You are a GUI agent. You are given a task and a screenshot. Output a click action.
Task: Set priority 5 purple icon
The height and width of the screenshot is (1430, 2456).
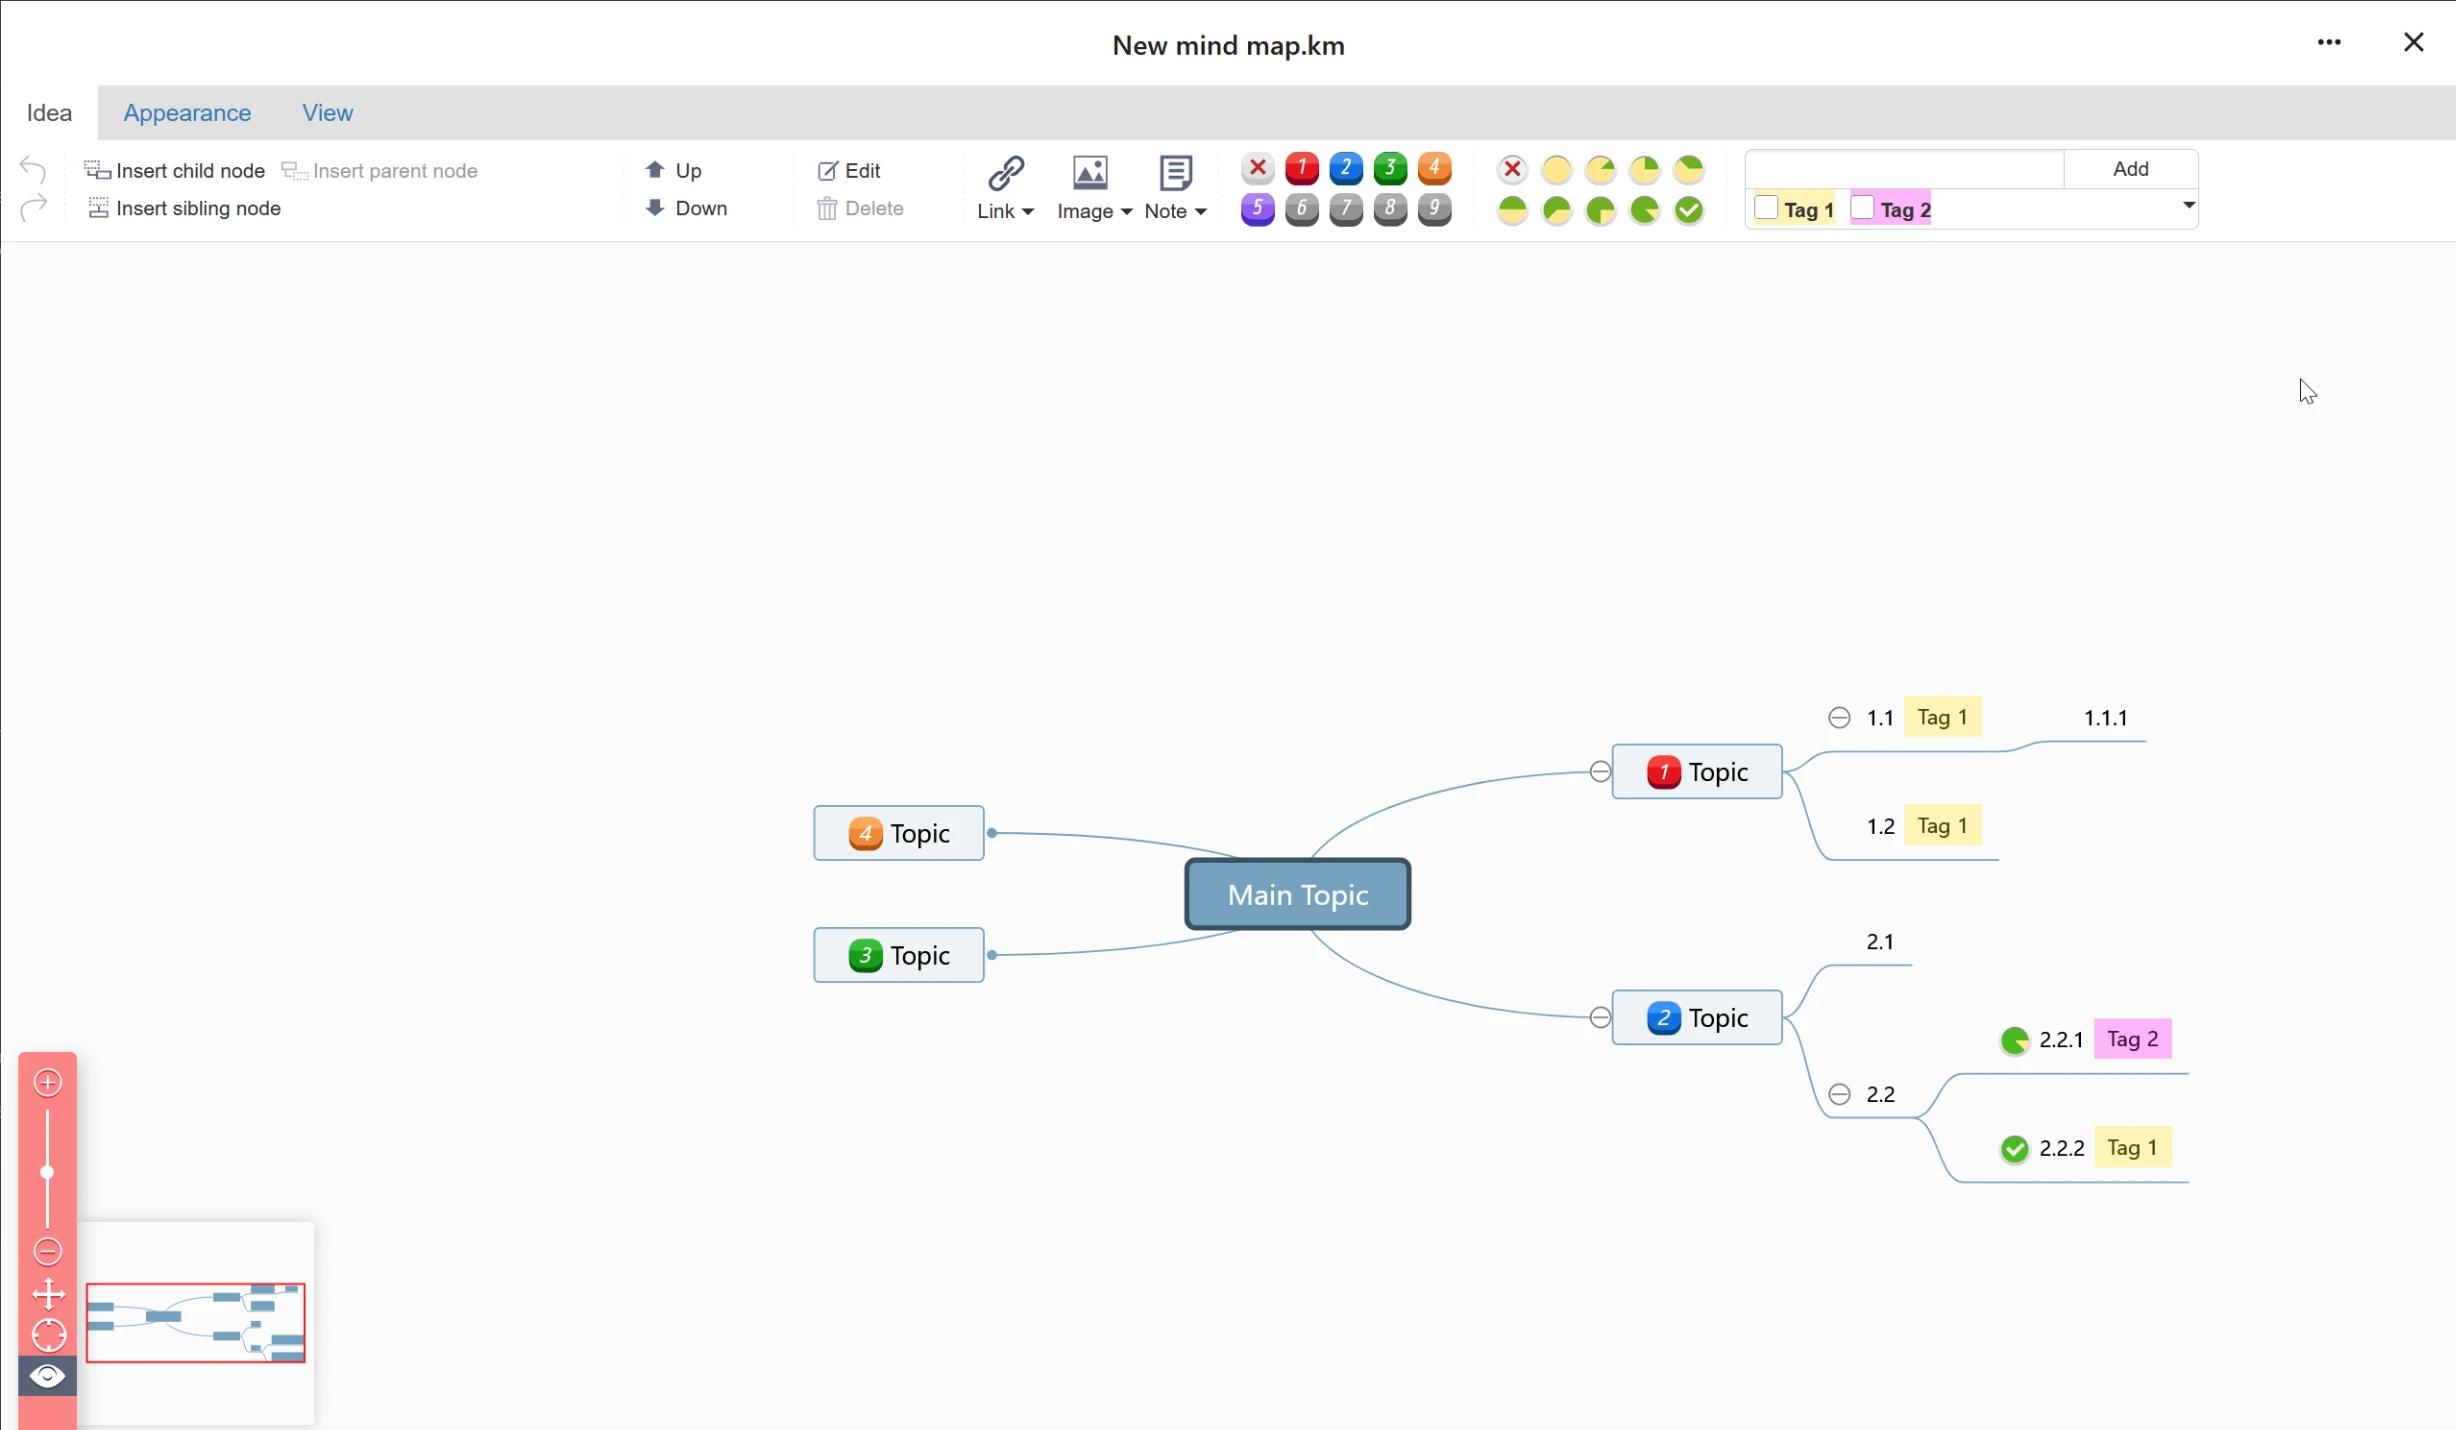[1258, 210]
